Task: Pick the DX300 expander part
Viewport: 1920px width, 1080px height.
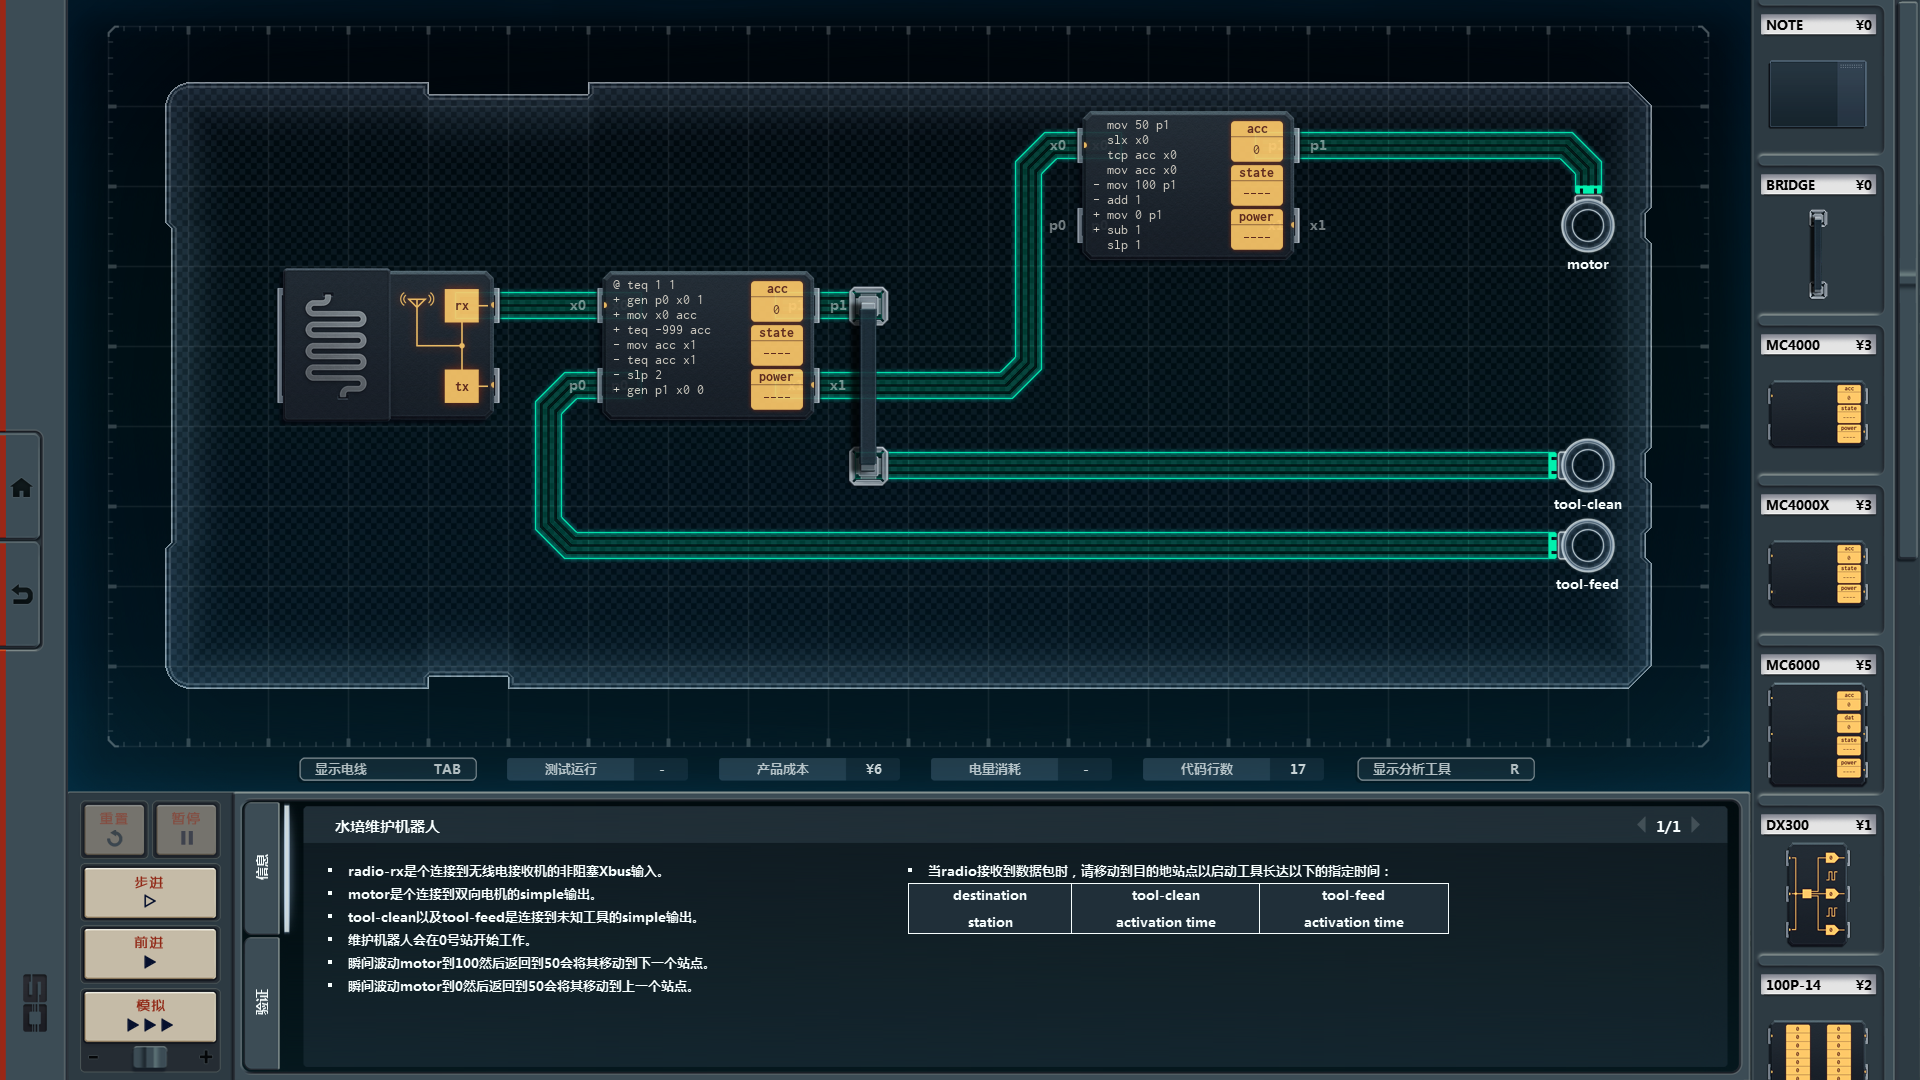Action: (x=1817, y=893)
